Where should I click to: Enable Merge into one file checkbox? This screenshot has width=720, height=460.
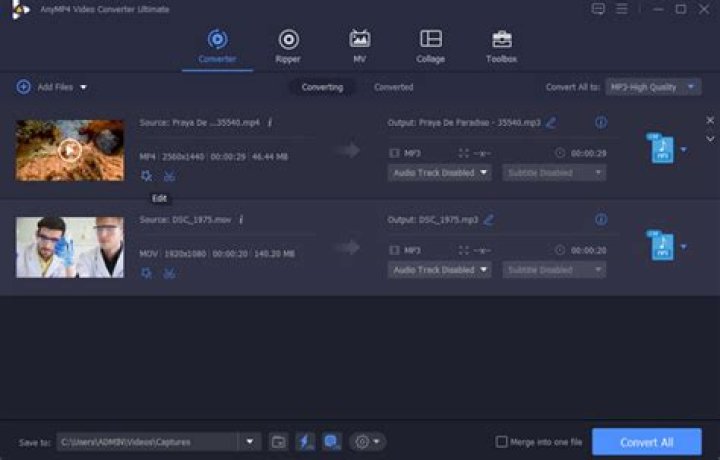tap(502, 442)
